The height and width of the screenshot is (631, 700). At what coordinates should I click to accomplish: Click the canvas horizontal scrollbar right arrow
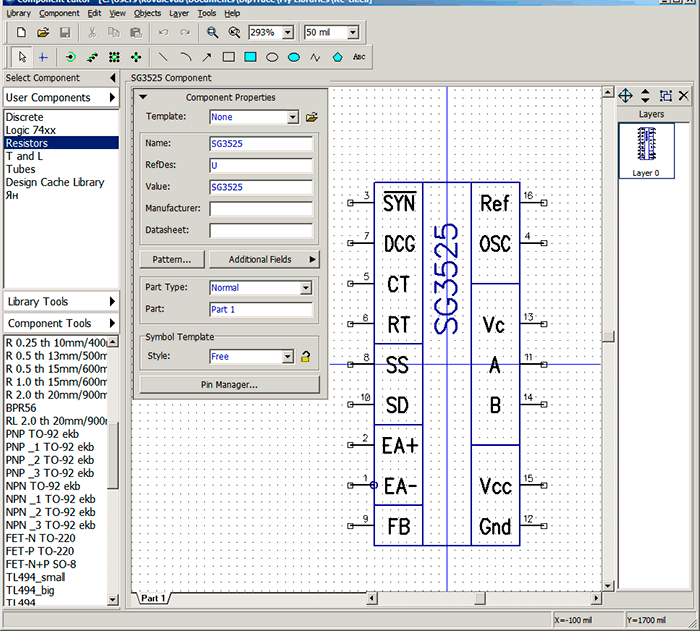tap(596, 598)
